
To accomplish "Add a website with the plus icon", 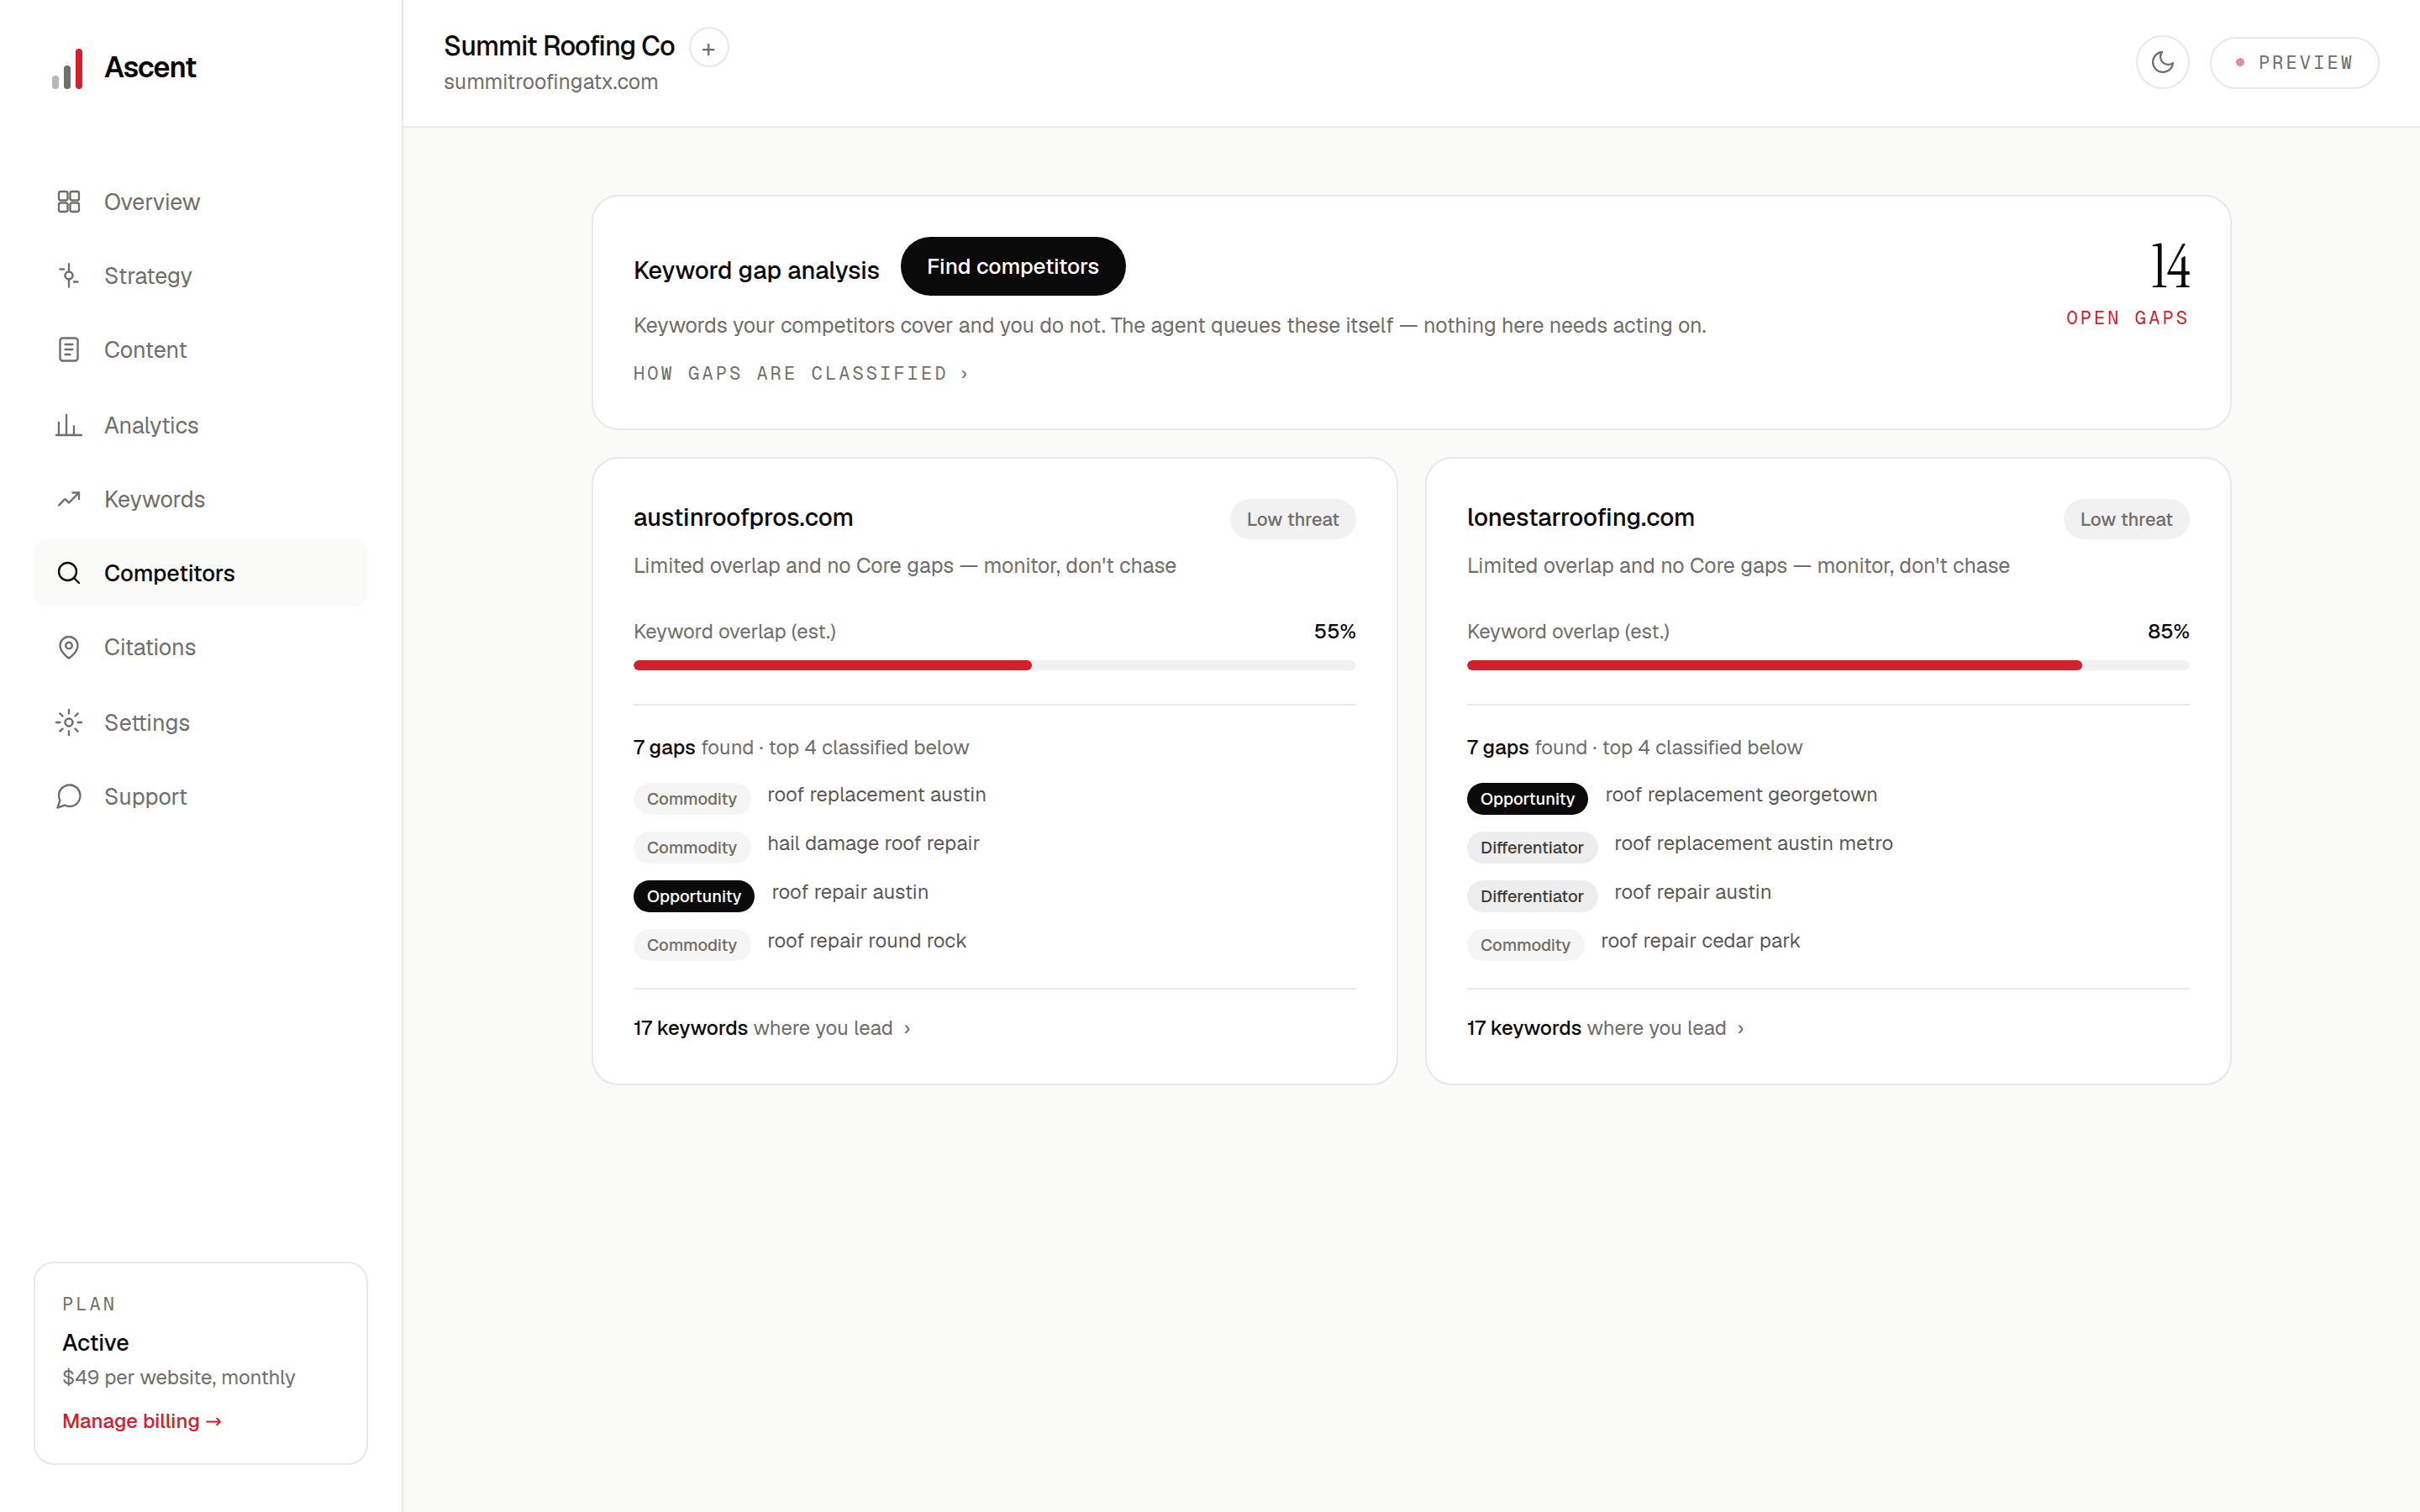I will click(708, 48).
